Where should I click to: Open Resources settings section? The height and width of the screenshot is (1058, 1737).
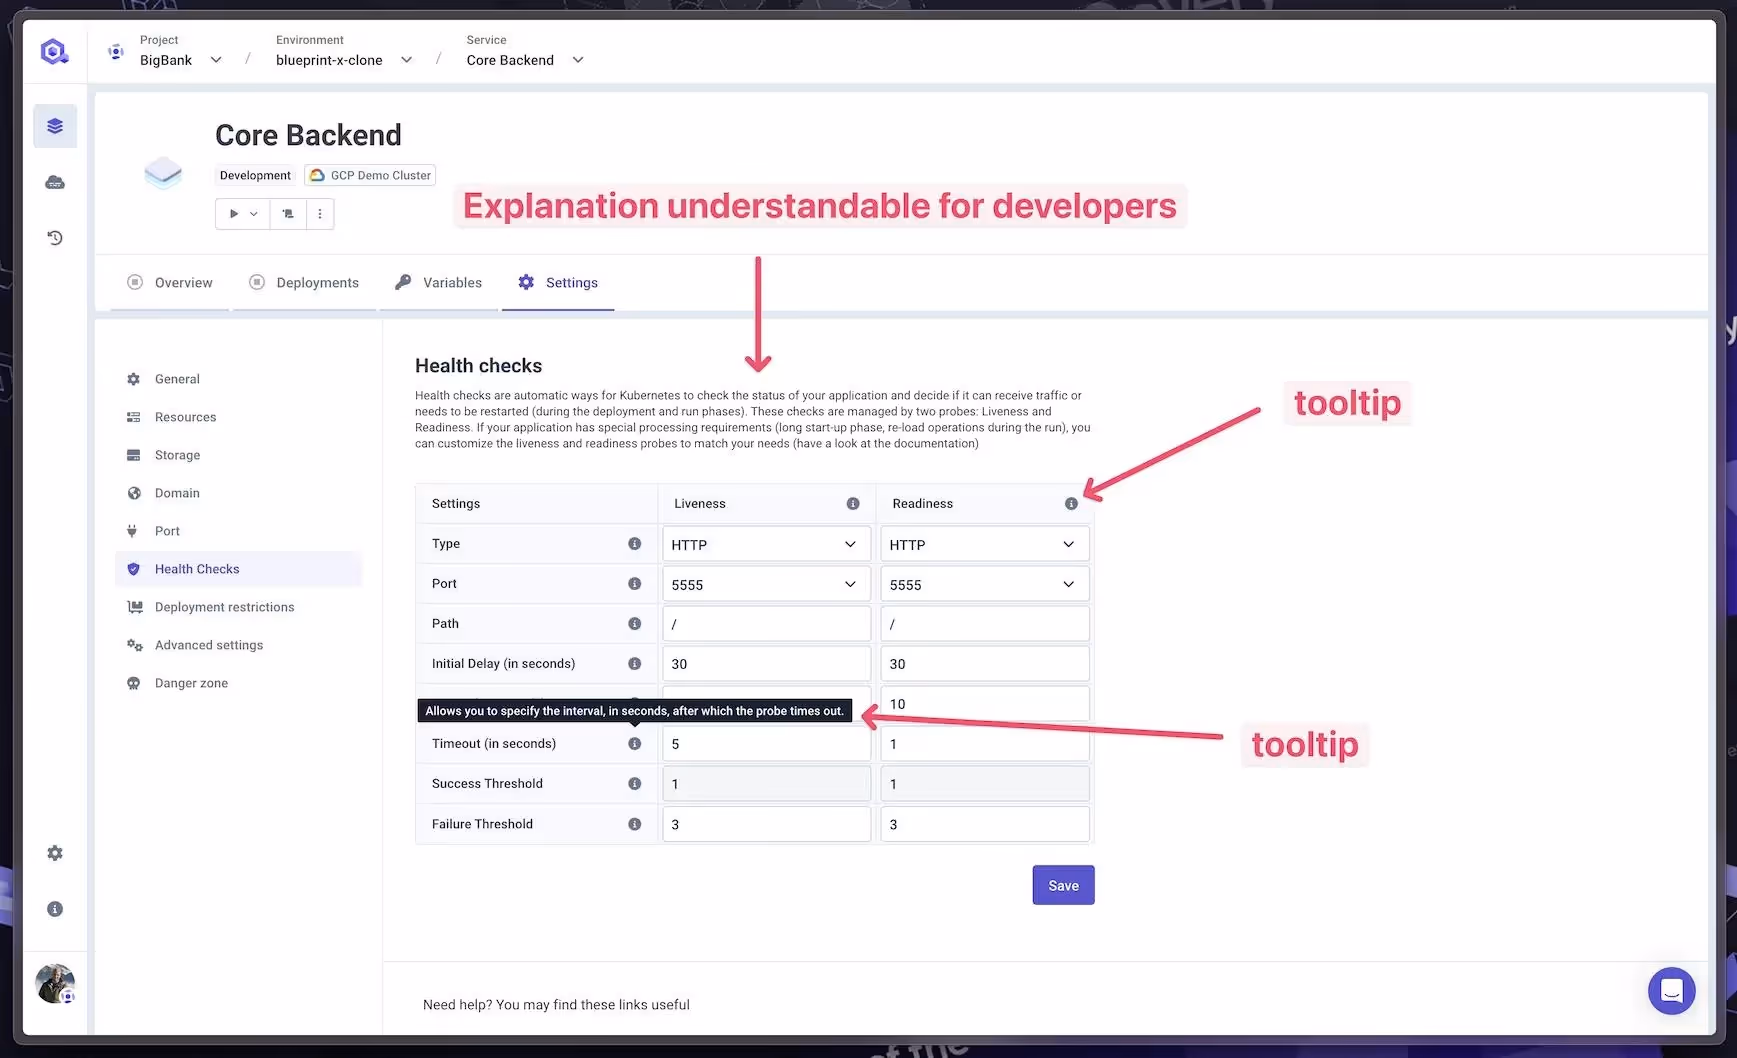tap(238, 417)
